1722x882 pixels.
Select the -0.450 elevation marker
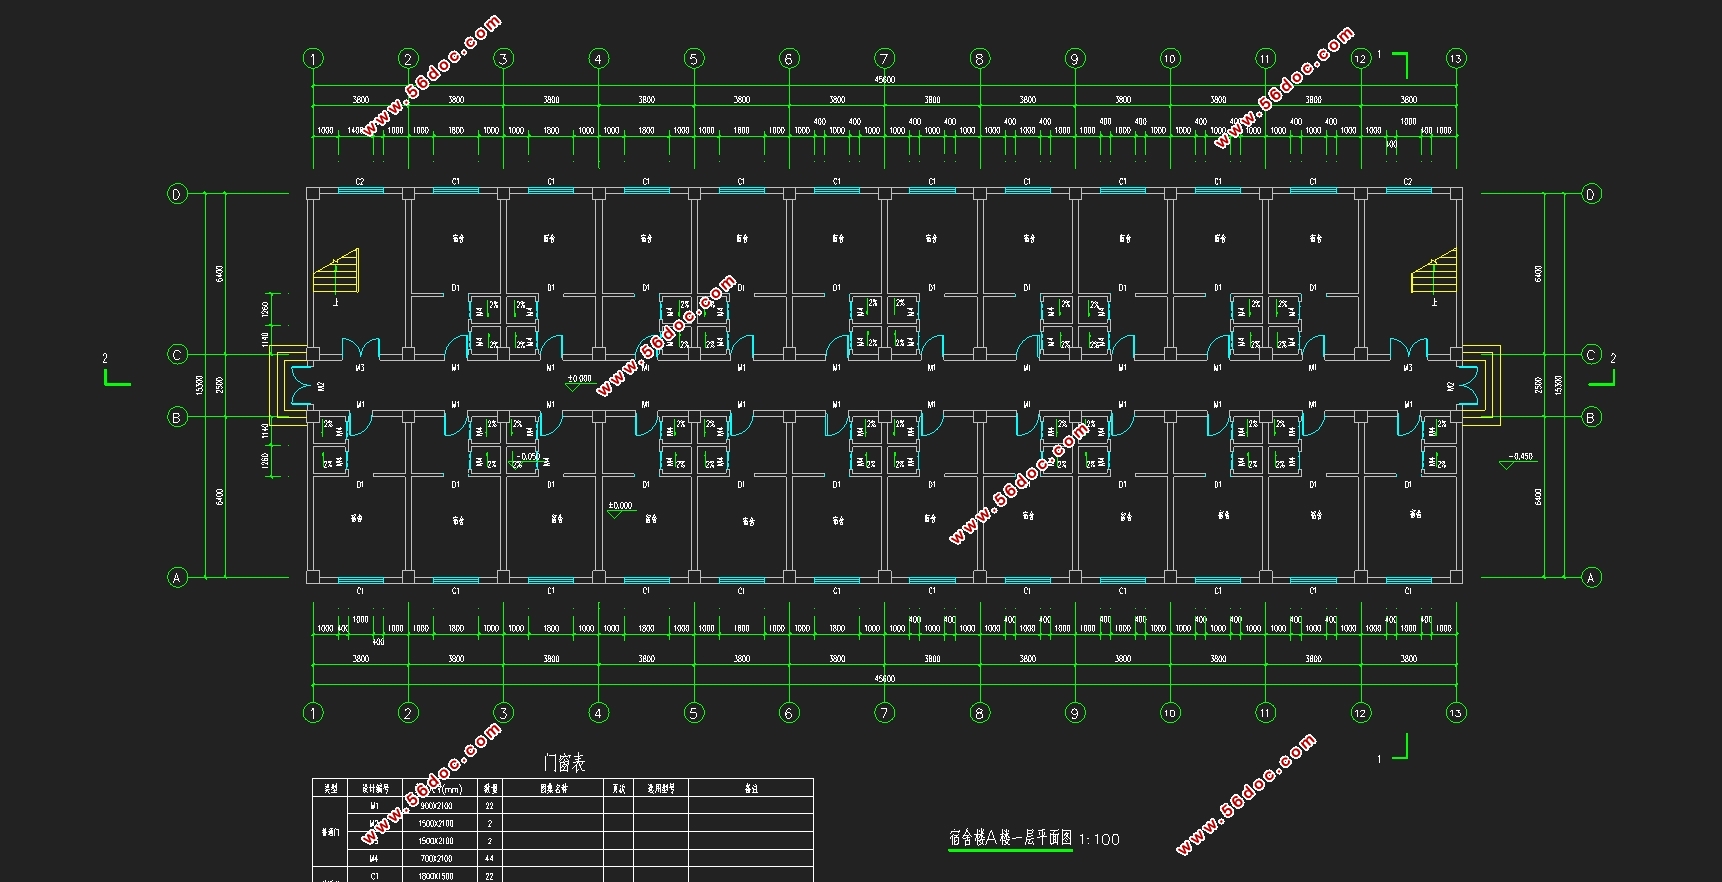tap(1519, 458)
